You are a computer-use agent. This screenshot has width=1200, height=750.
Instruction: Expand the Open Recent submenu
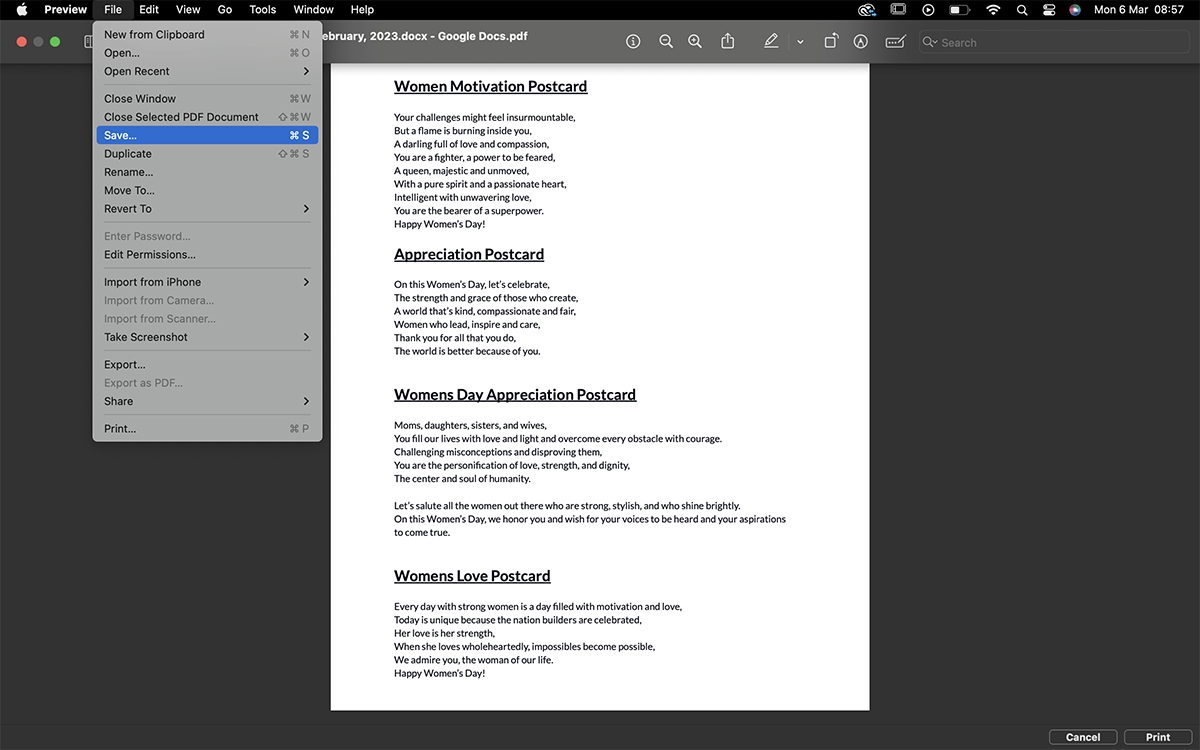pyautogui.click(x=207, y=71)
